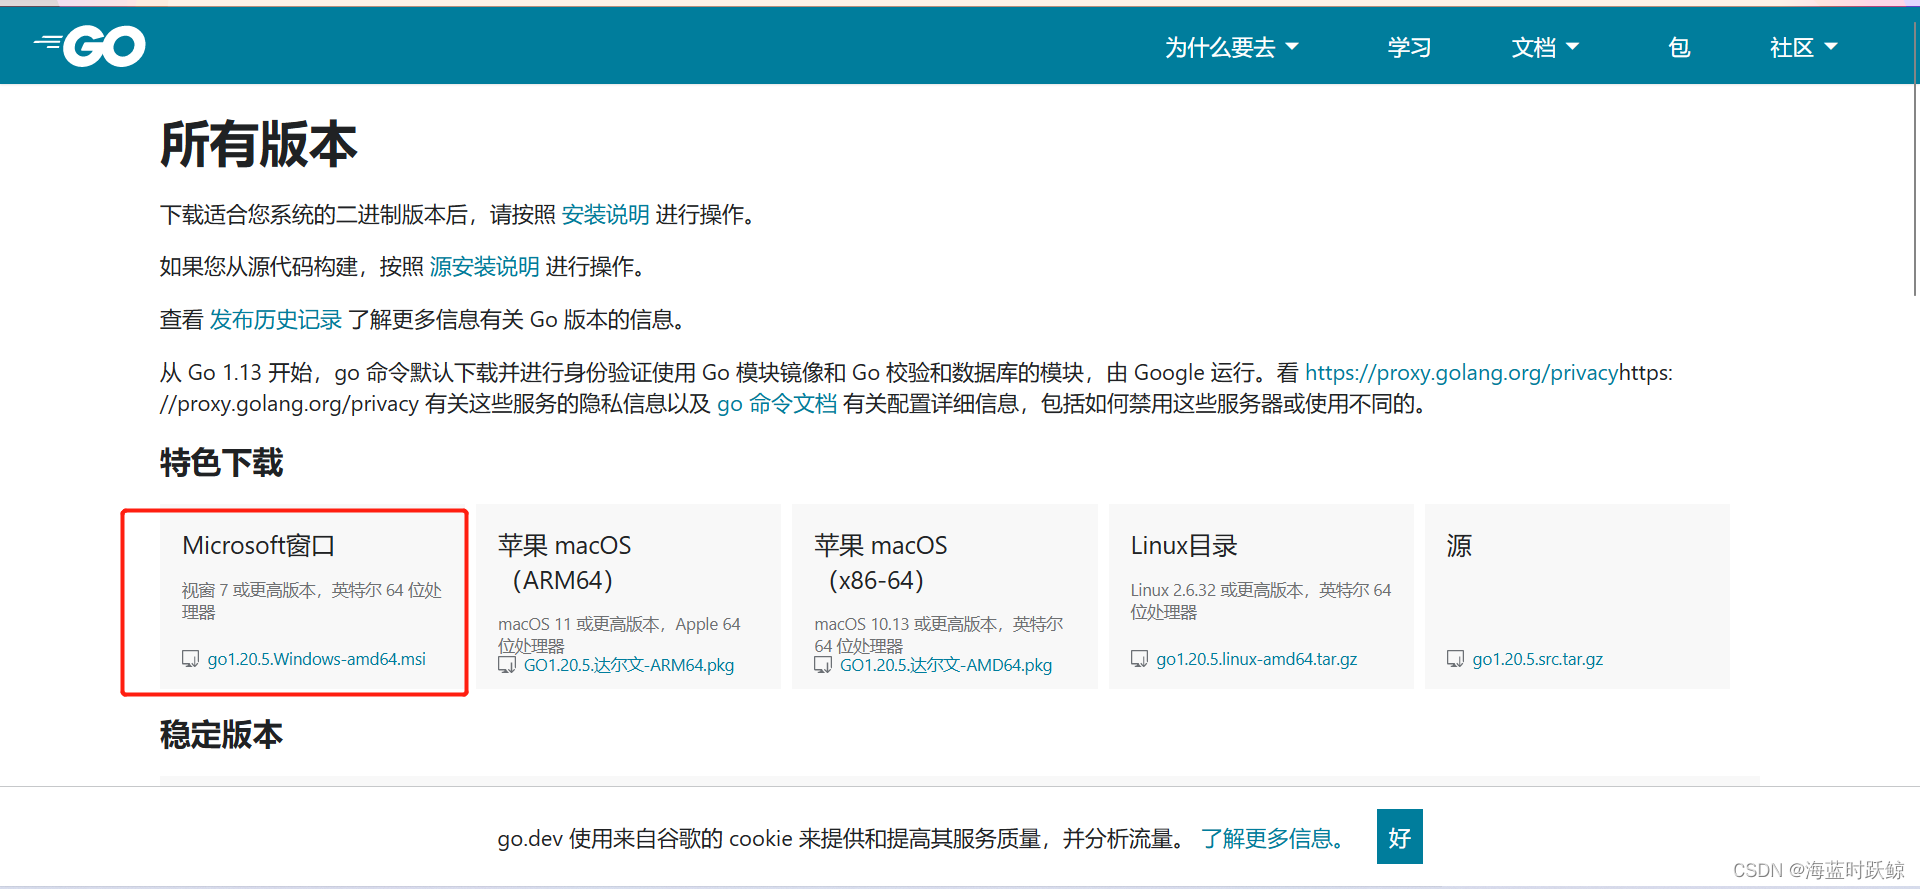Download go1.20.5.Windows-amd64.msi file link

[317, 659]
